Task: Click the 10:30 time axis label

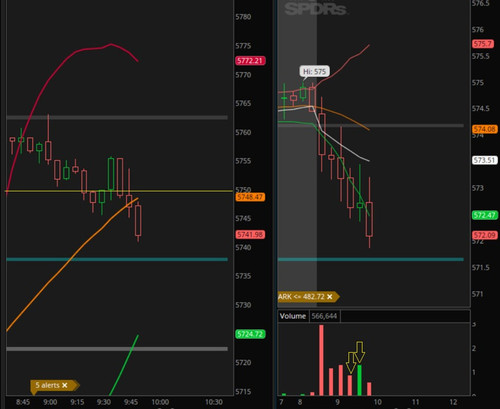Action: tap(214, 402)
